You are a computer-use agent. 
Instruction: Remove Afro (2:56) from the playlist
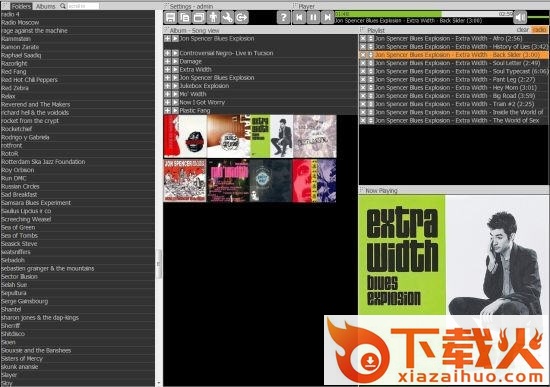point(363,39)
